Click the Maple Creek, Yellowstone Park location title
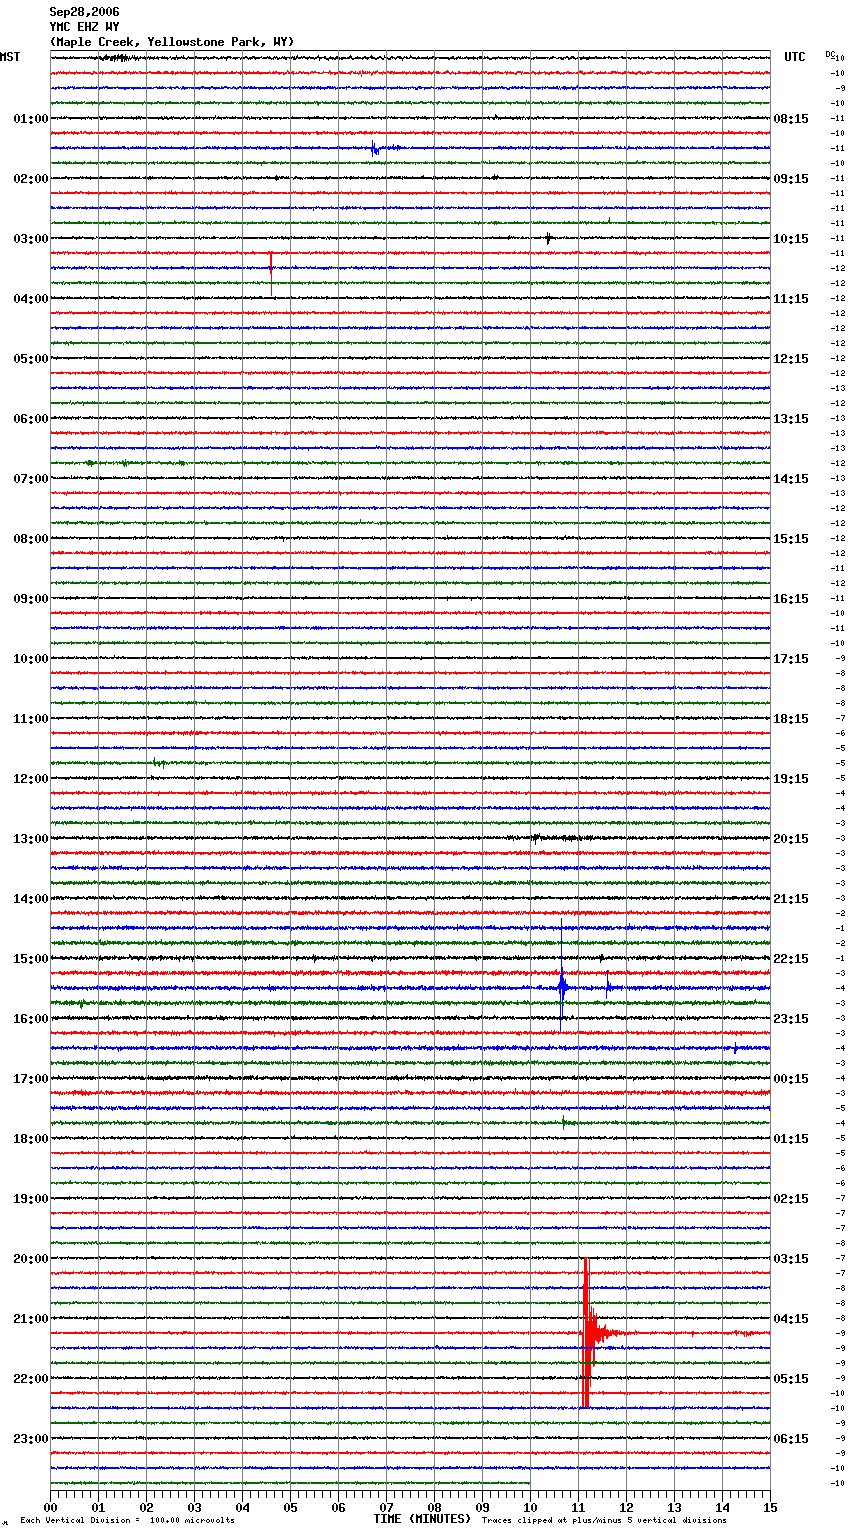 coord(172,42)
